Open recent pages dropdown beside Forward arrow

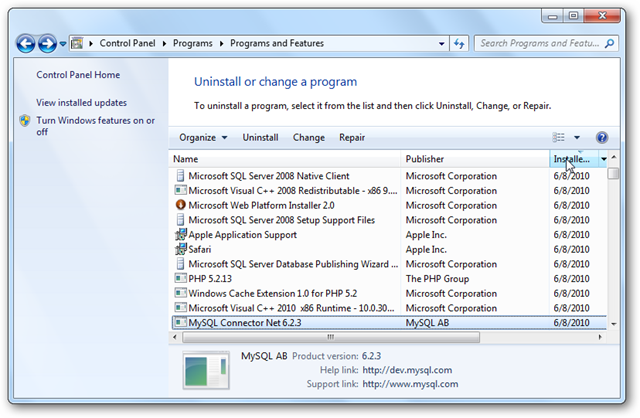pos(63,43)
